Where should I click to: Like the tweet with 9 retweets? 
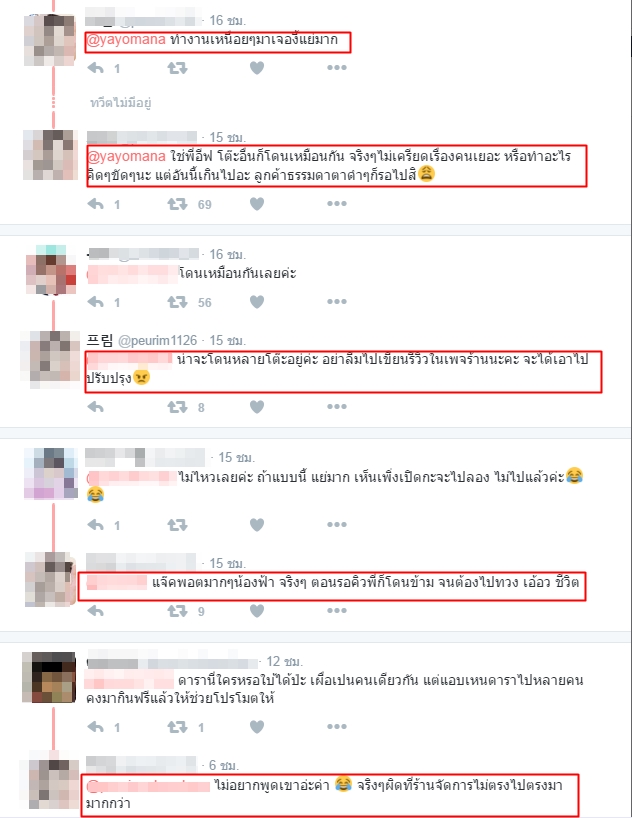[x=257, y=610]
